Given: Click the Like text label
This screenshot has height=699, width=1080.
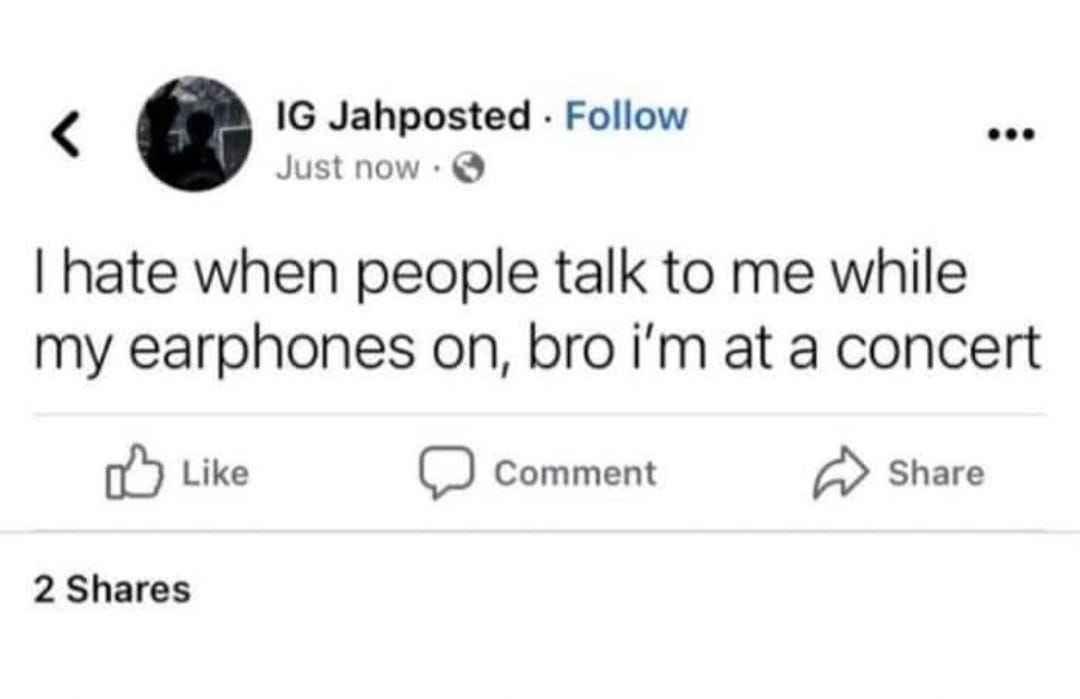Looking at the screenshot, I should coord(215,473).
